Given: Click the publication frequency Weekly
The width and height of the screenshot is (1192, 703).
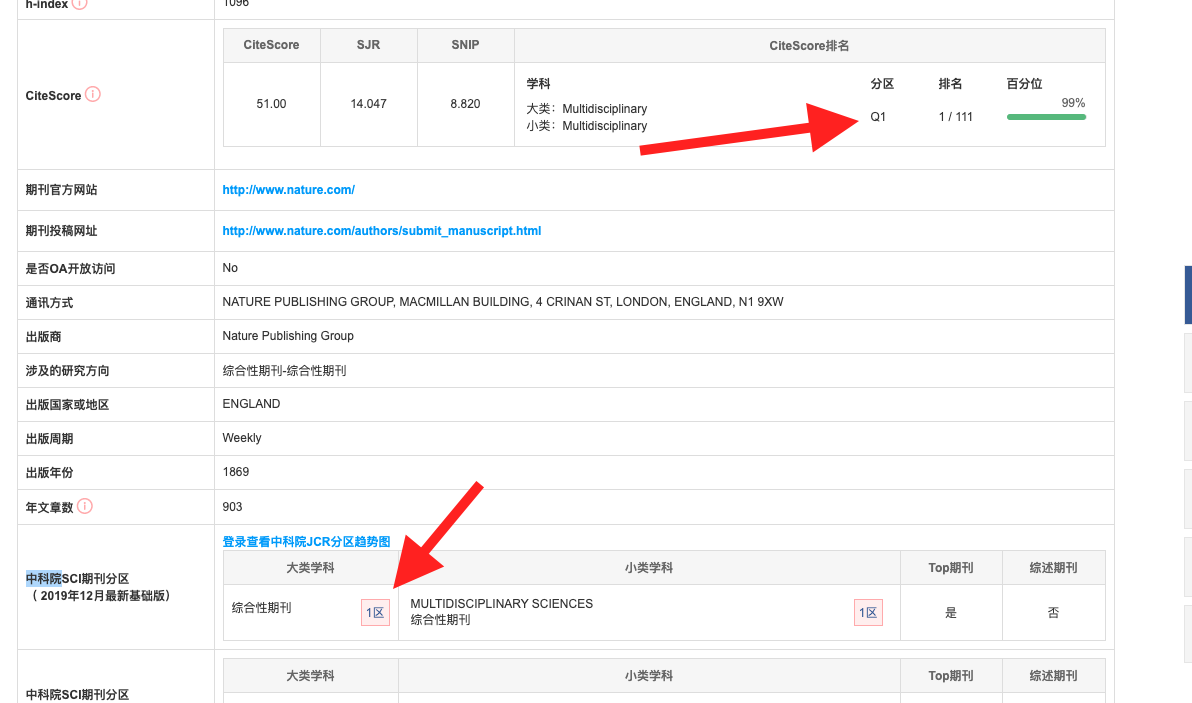Looking at the screenshot, I should click(x=242, y=438).
